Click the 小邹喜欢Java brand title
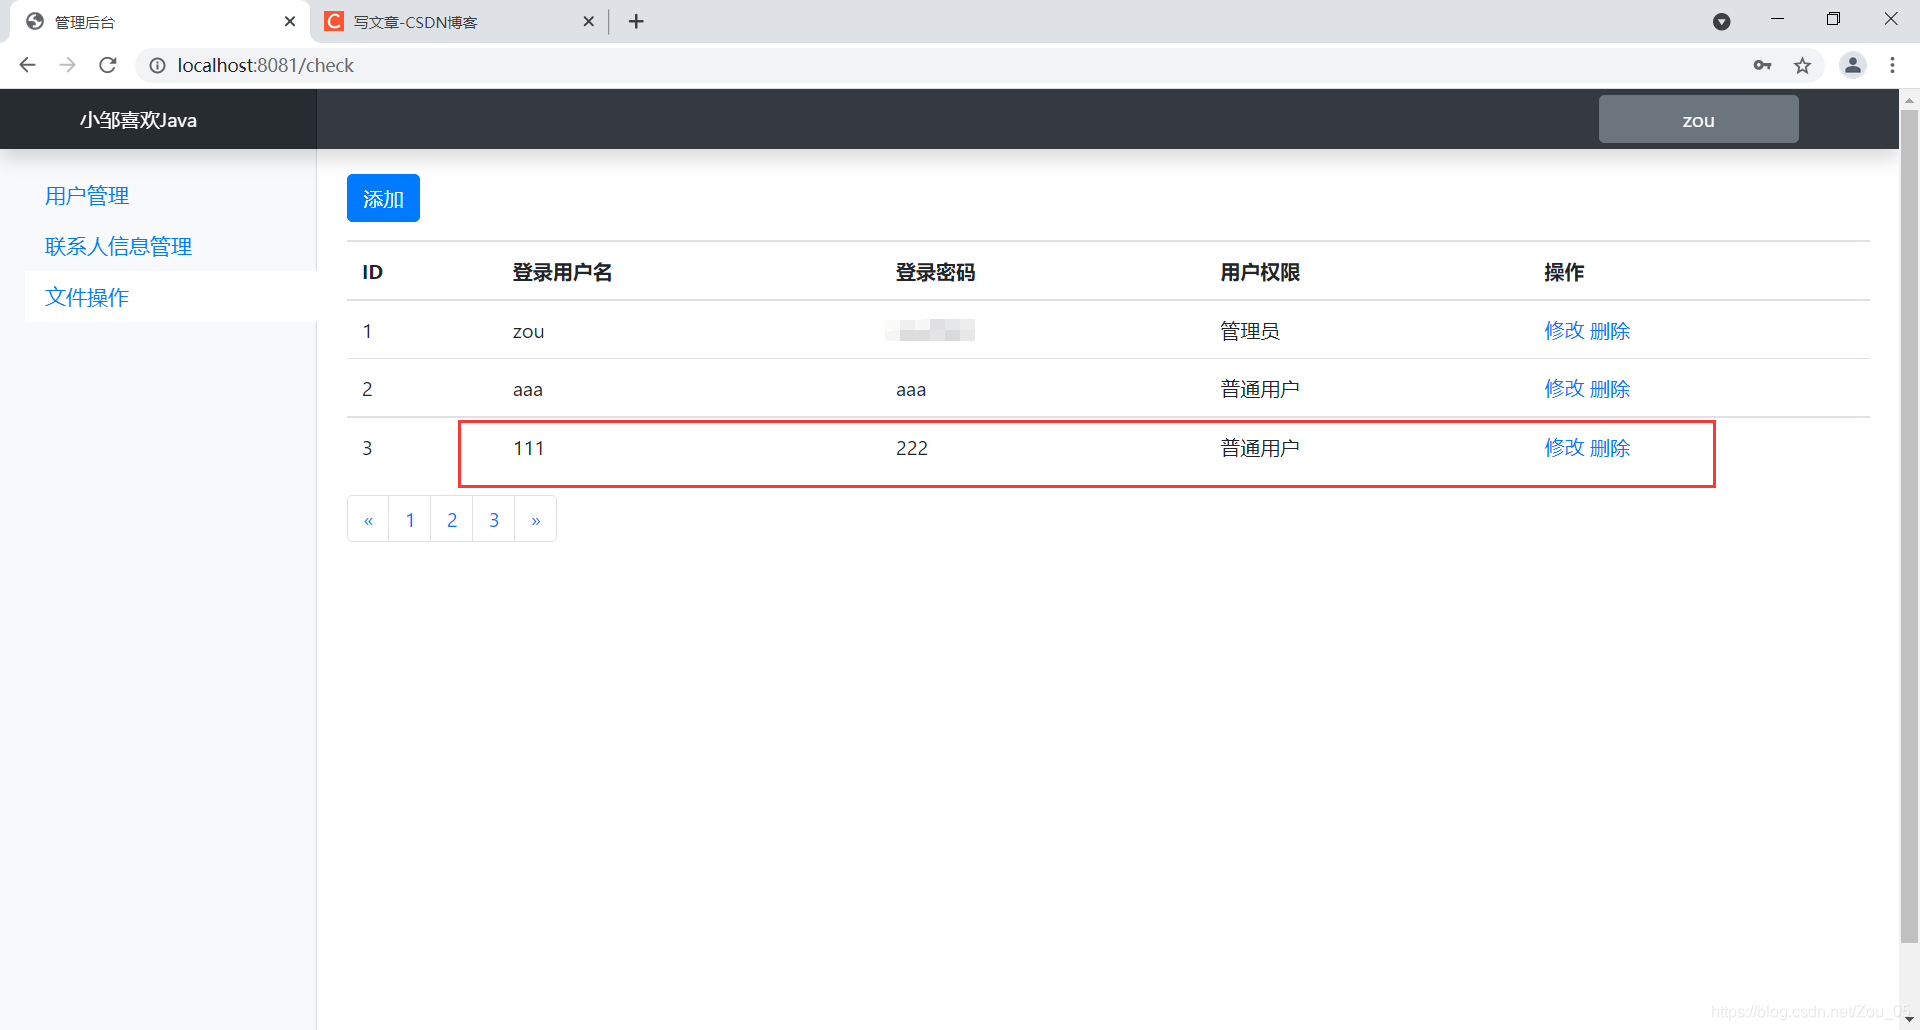1920x1030 pixels. (138, 120)
